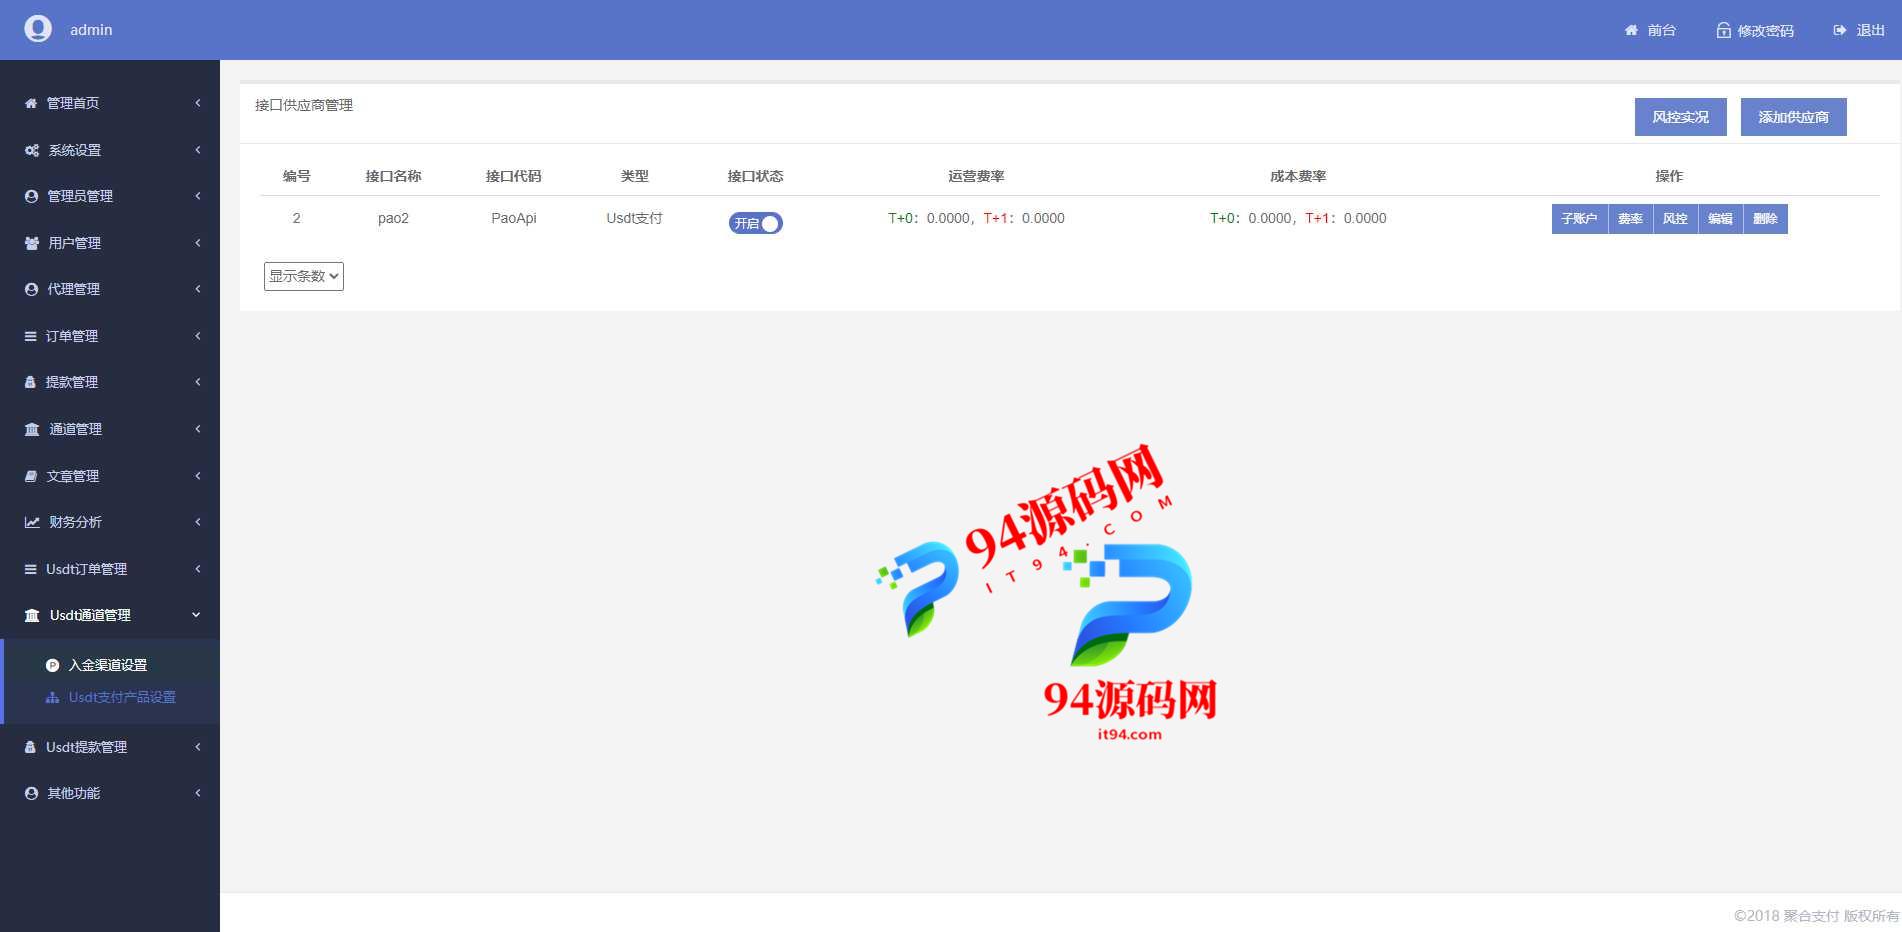Click the 编辑 button for pao2
Viewport: 1902px width, 932px height.
click(x=1720, y=219)
